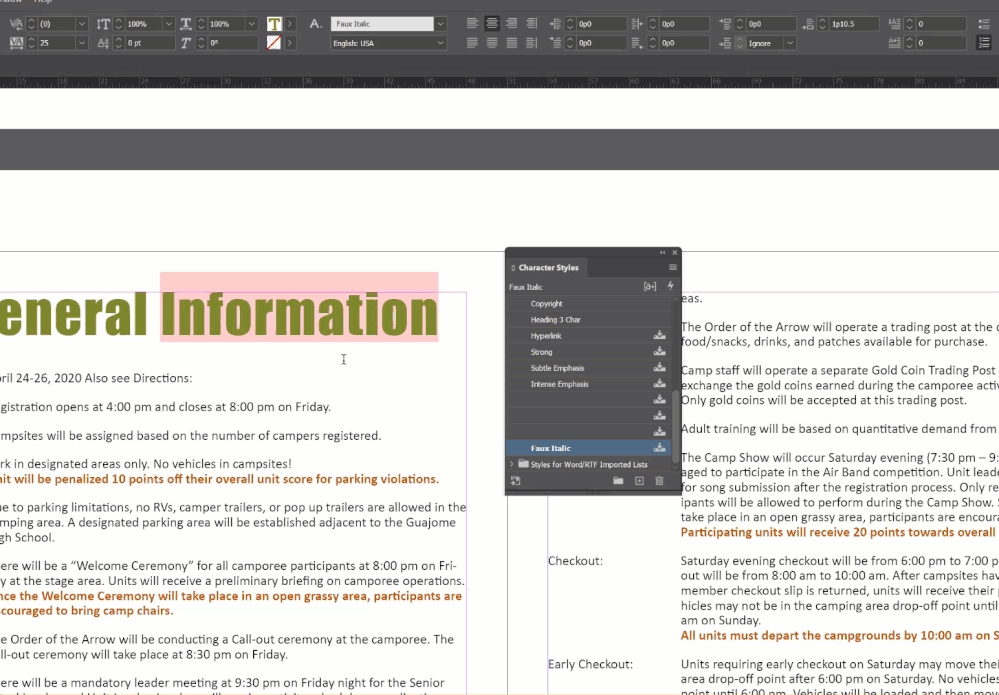This screenshot has height=695, width=999.
Task: Open the horizontal scale dropdown
Action: pos(253,24)
